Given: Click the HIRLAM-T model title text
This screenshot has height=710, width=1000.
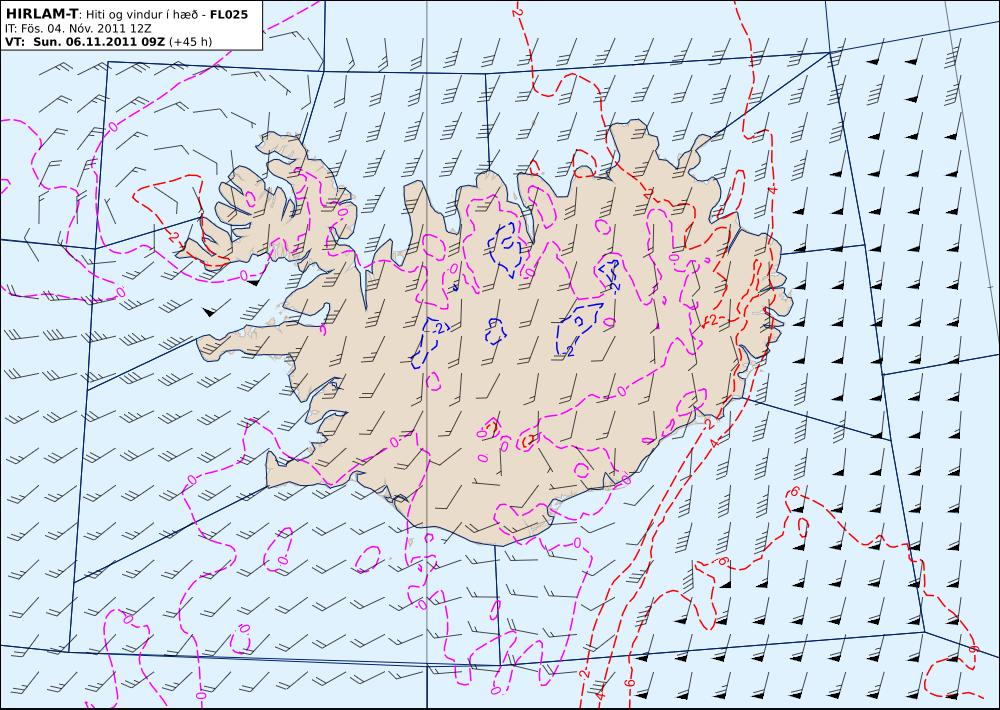Looking at the screenshot, I should (41, 14).
